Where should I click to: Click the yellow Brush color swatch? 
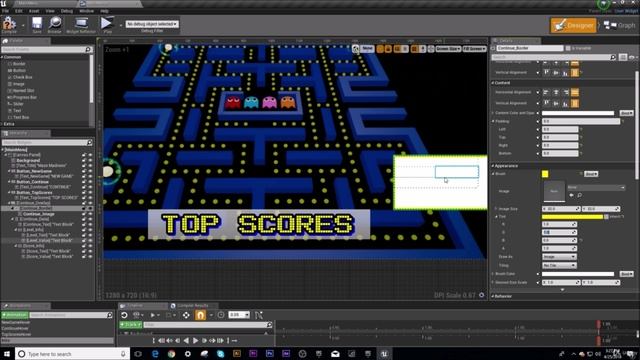[545, 174]
